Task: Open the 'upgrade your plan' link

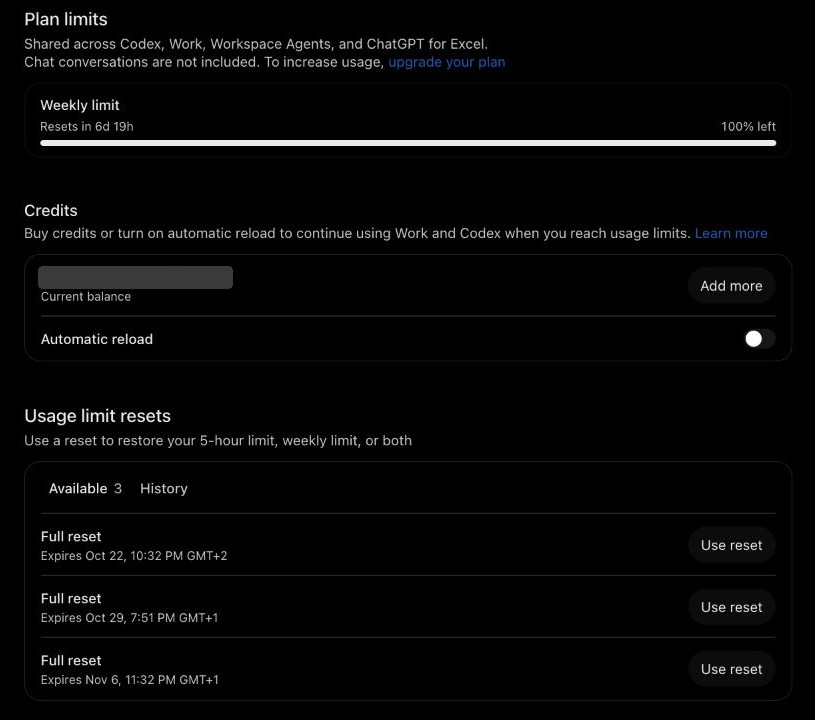Action: click(446, 62)
